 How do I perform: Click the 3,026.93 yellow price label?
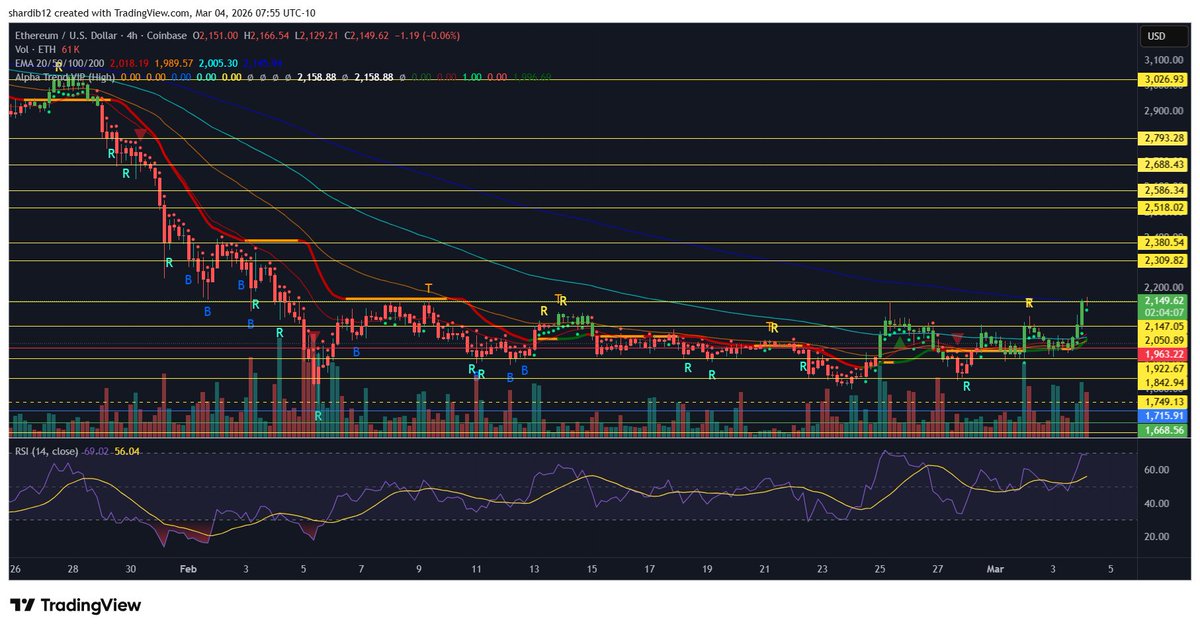coord(1164,79)
